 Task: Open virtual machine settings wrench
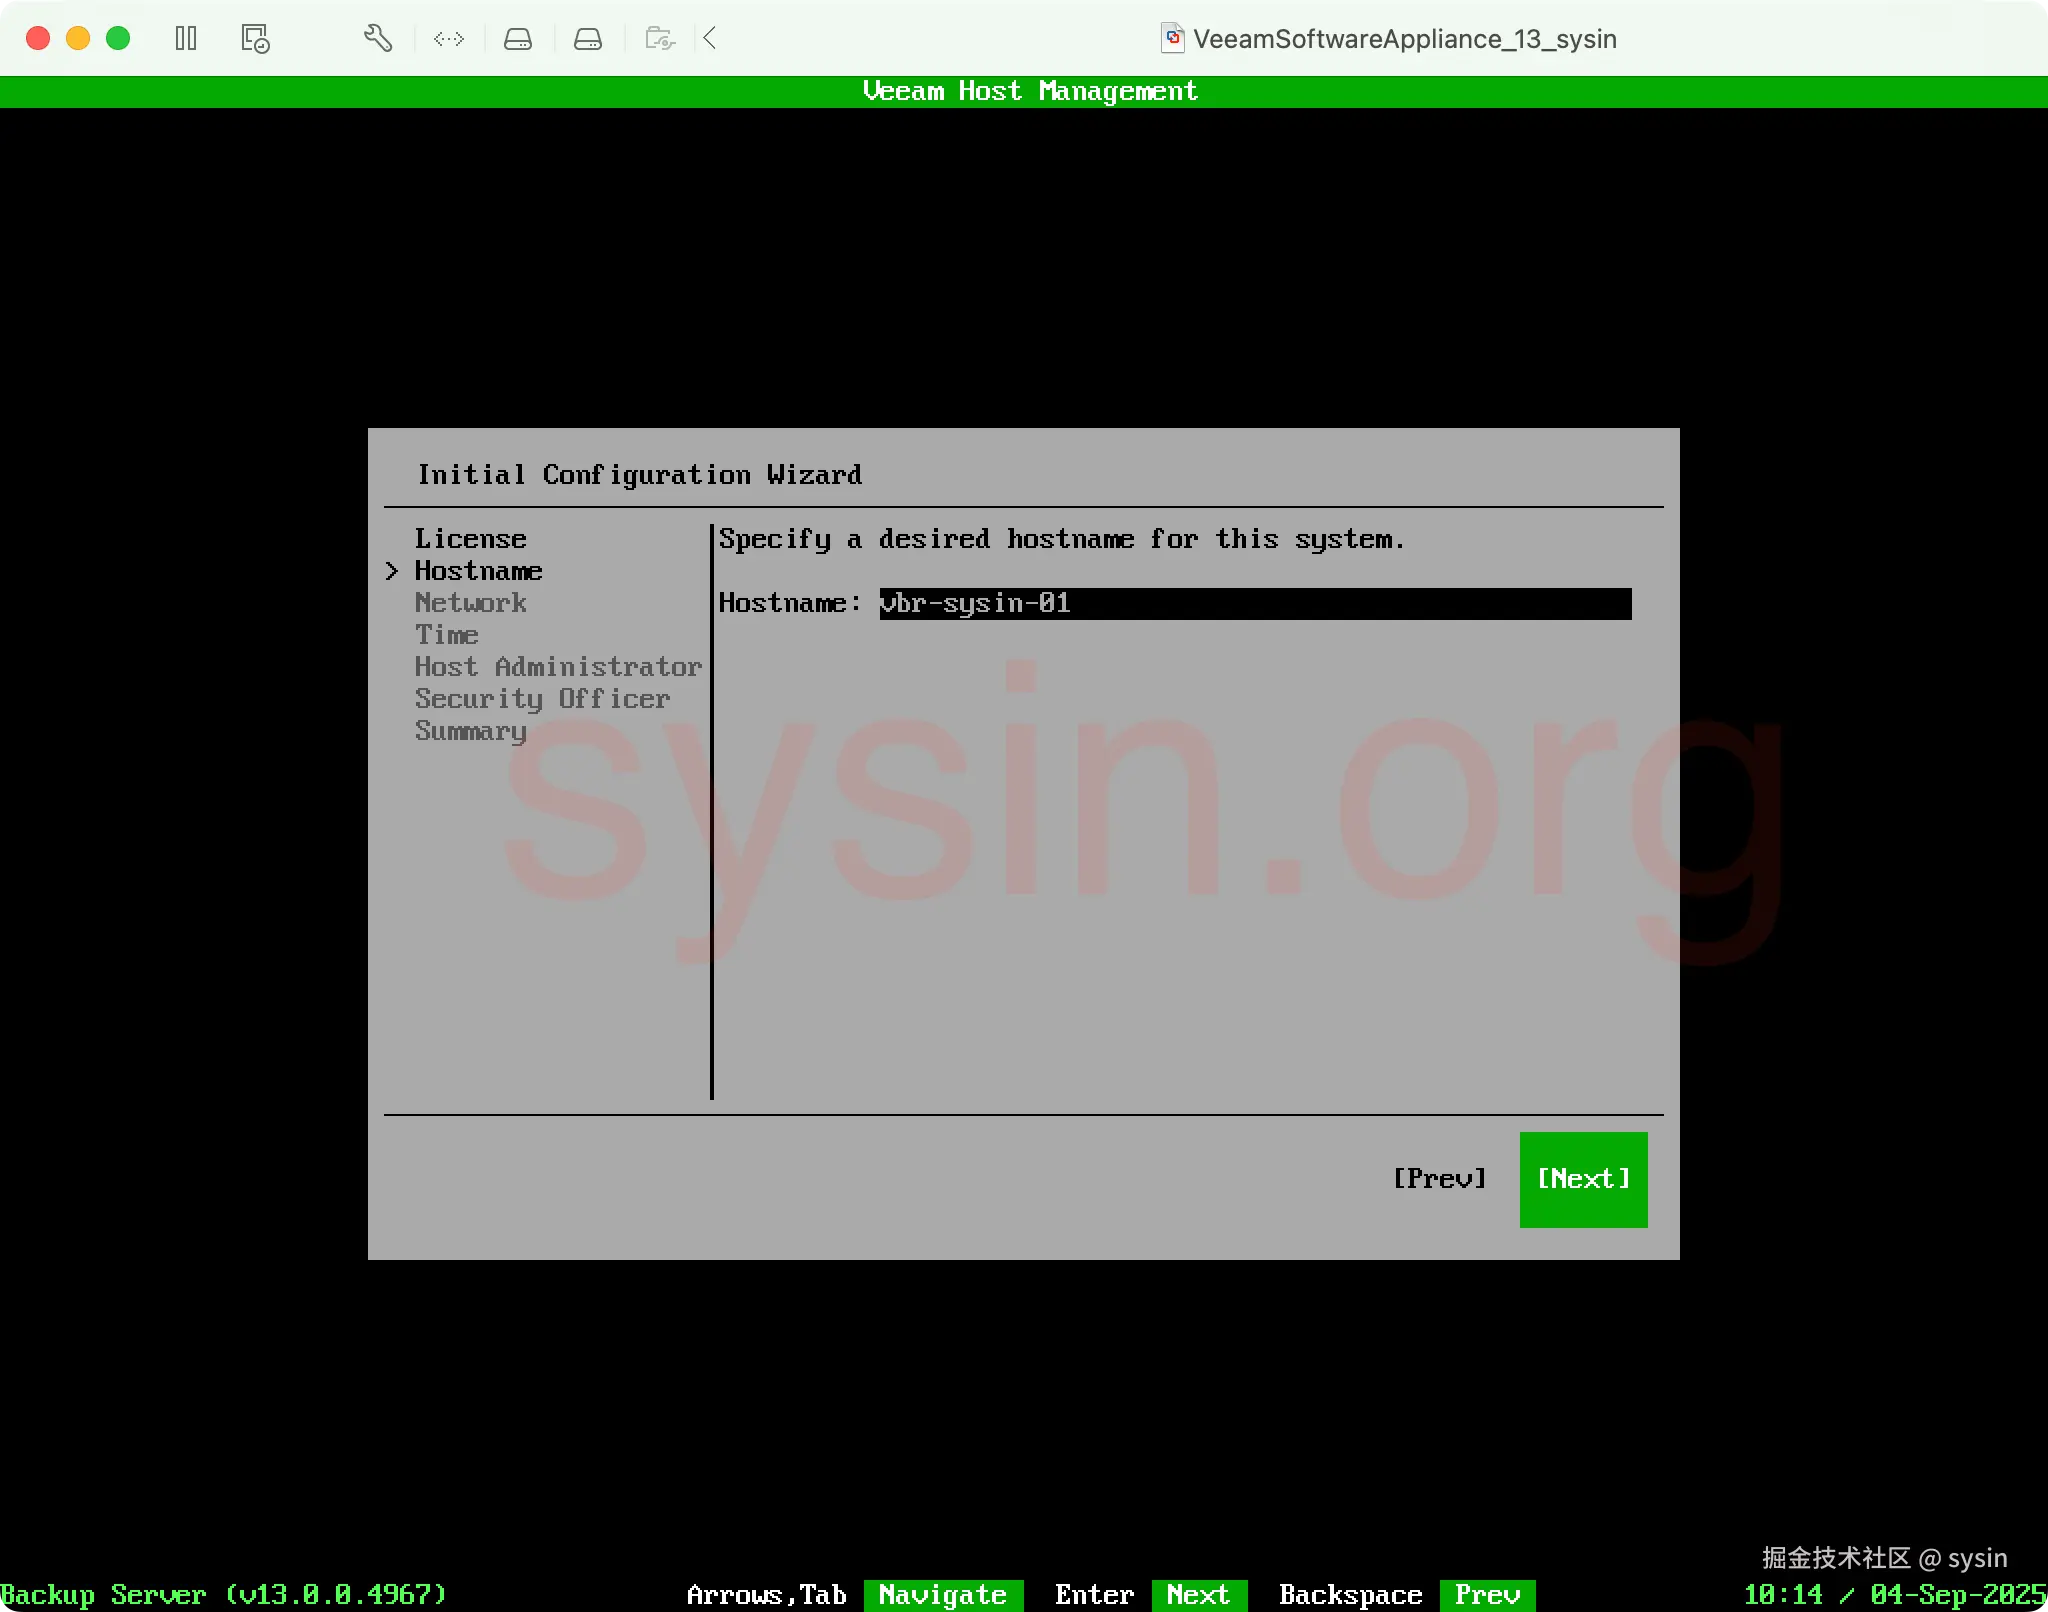click(x=377, y=39)
